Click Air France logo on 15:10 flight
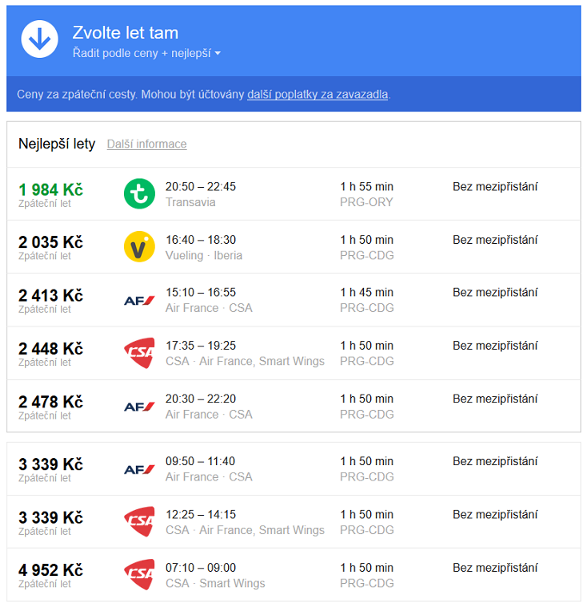 (x=139, y=300)
